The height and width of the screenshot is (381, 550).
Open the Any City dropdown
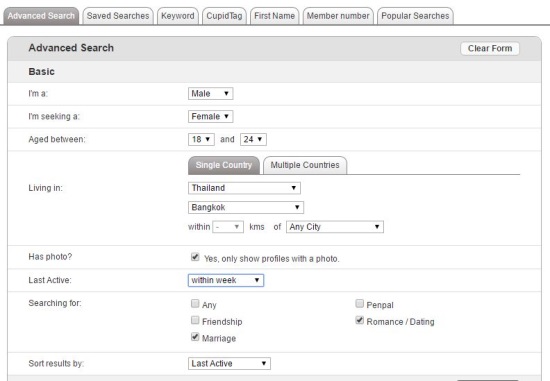335,227
